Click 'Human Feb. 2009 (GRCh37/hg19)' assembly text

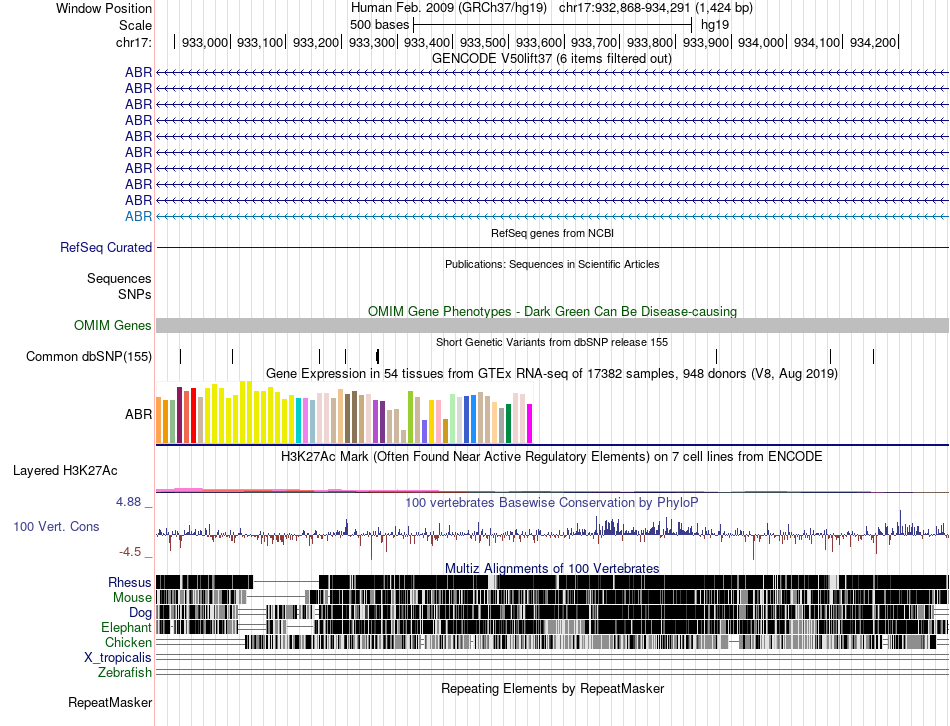coord(448,8)
